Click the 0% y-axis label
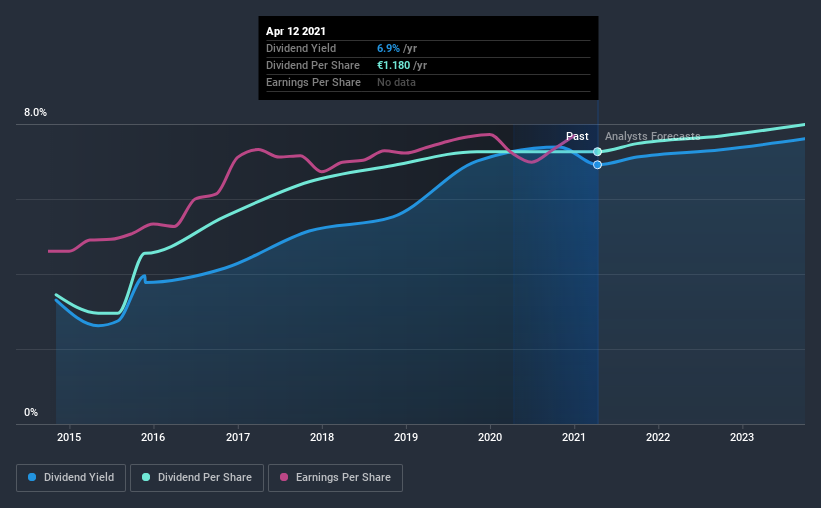821x508 pixels. tap(31, 413)
